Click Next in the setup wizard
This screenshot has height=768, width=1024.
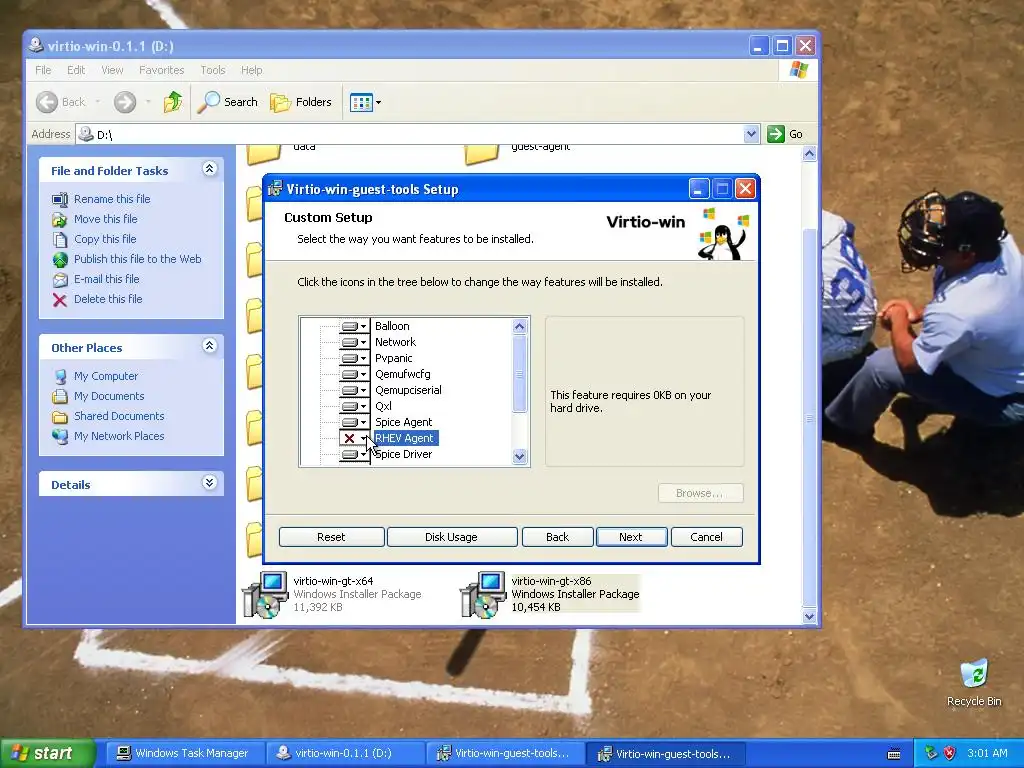click(631, 537)
